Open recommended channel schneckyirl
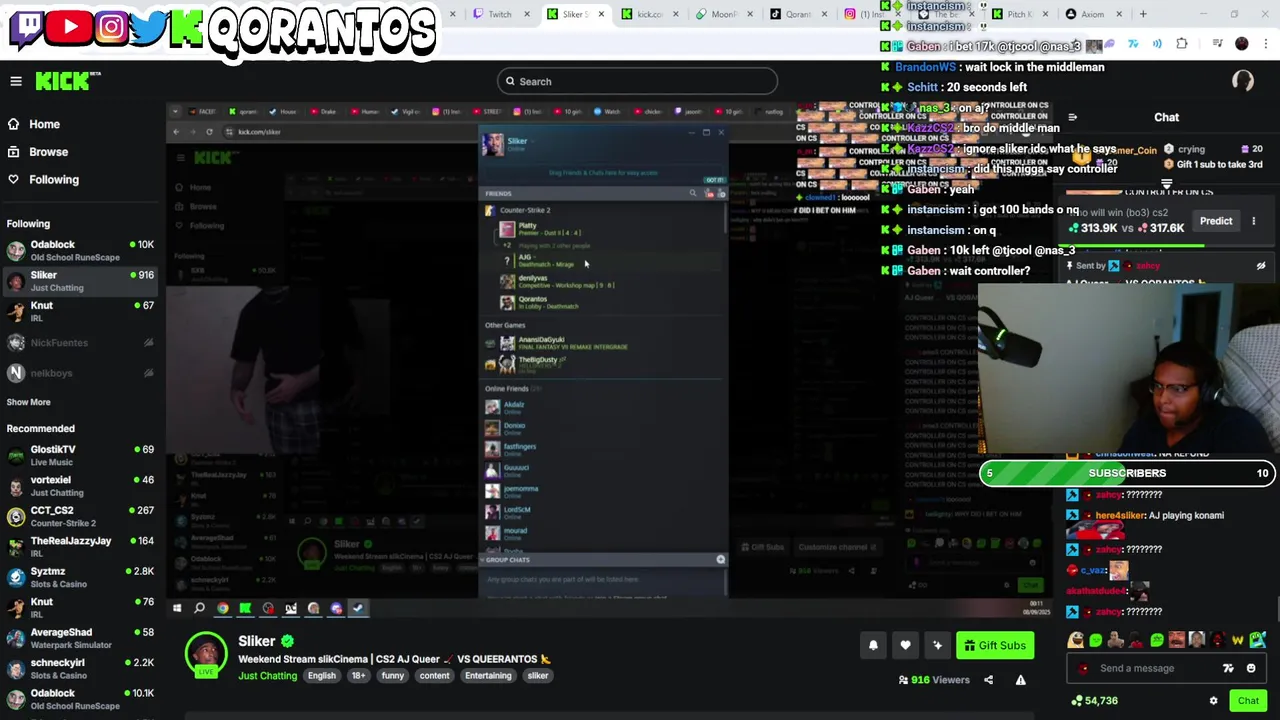 [x=80, y=668]
